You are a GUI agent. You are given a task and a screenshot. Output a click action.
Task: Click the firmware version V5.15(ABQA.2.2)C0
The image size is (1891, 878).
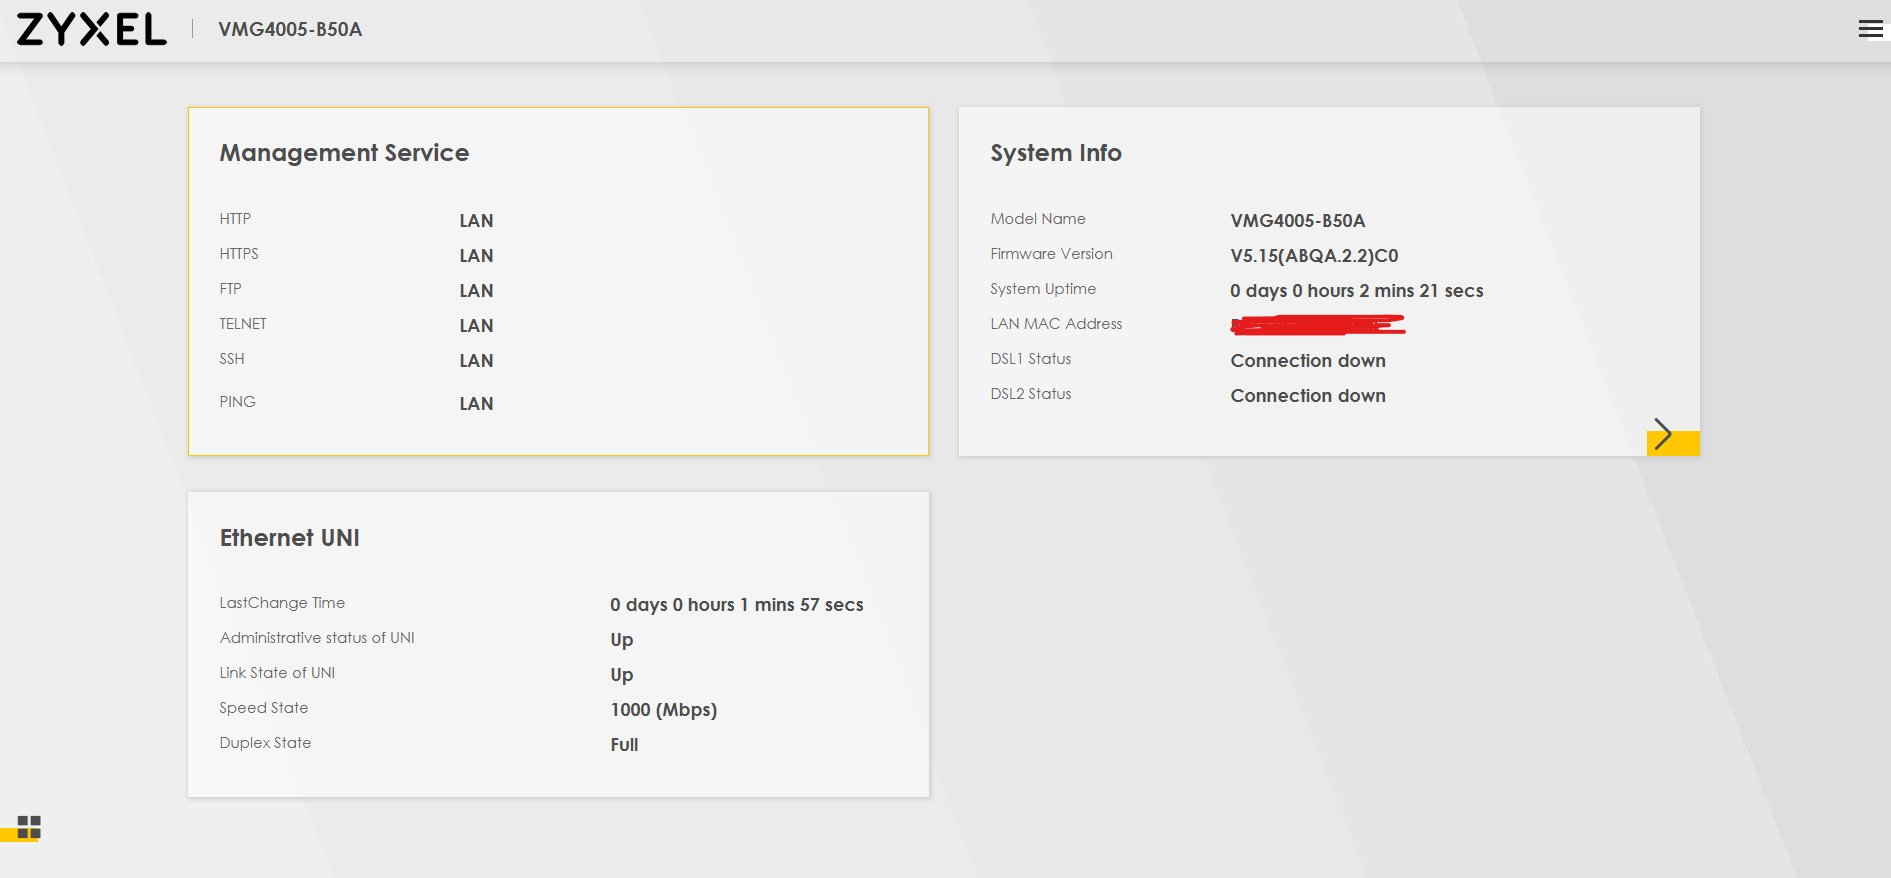click(x=1313, y=256)
